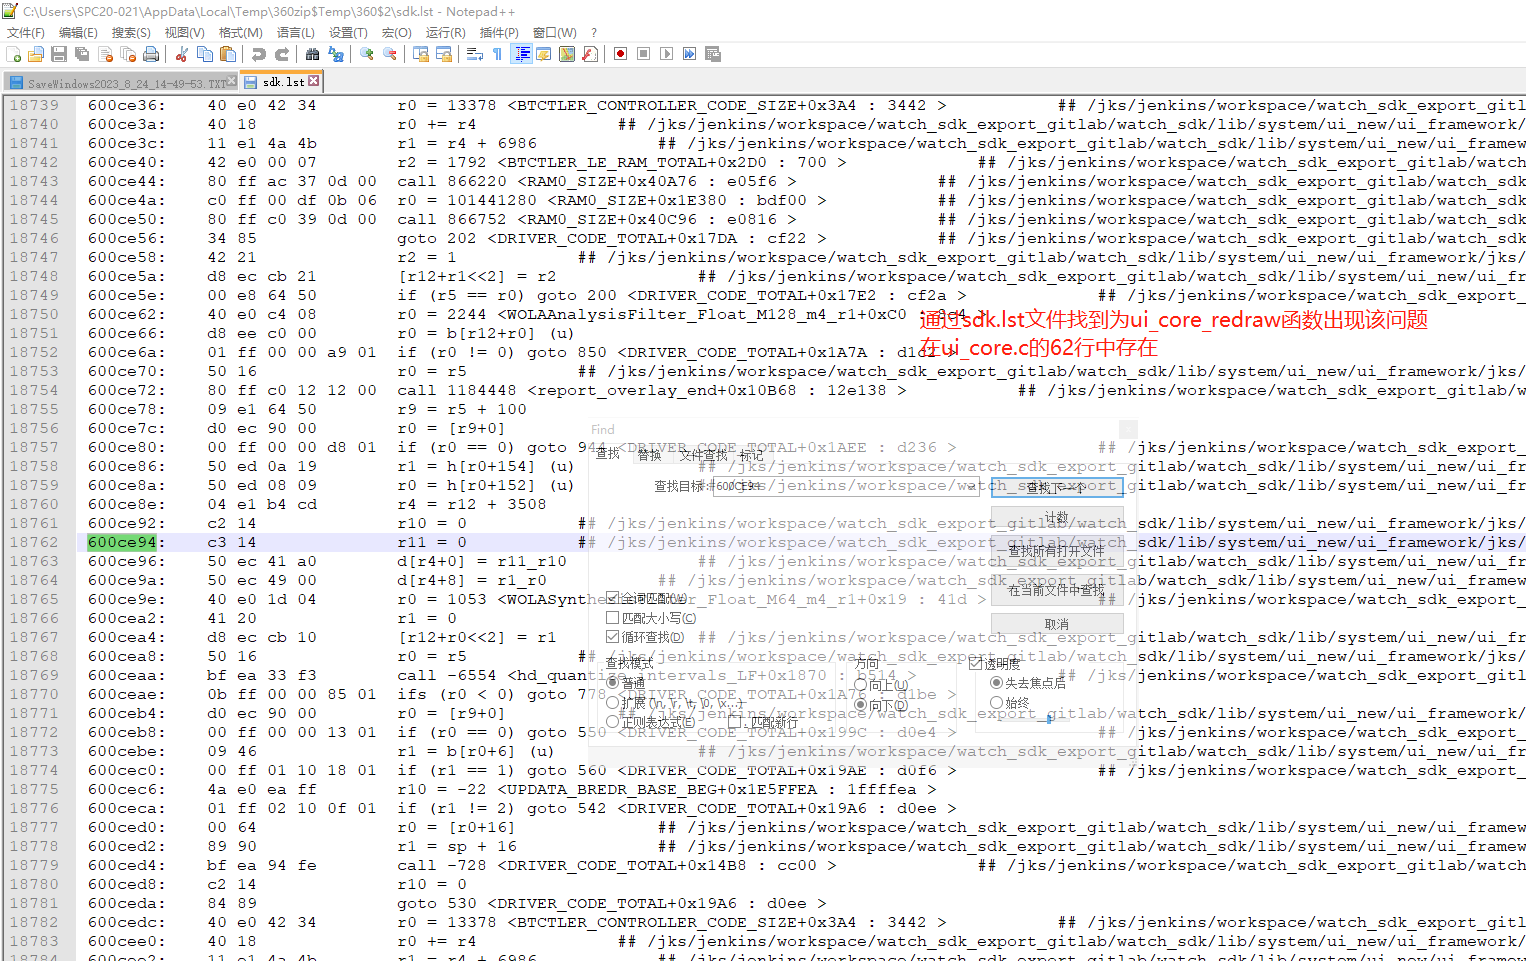1526x961 pixels.
Task: Switch to the SaveWindows2023 TXT tab
Action: coord(121,82)
